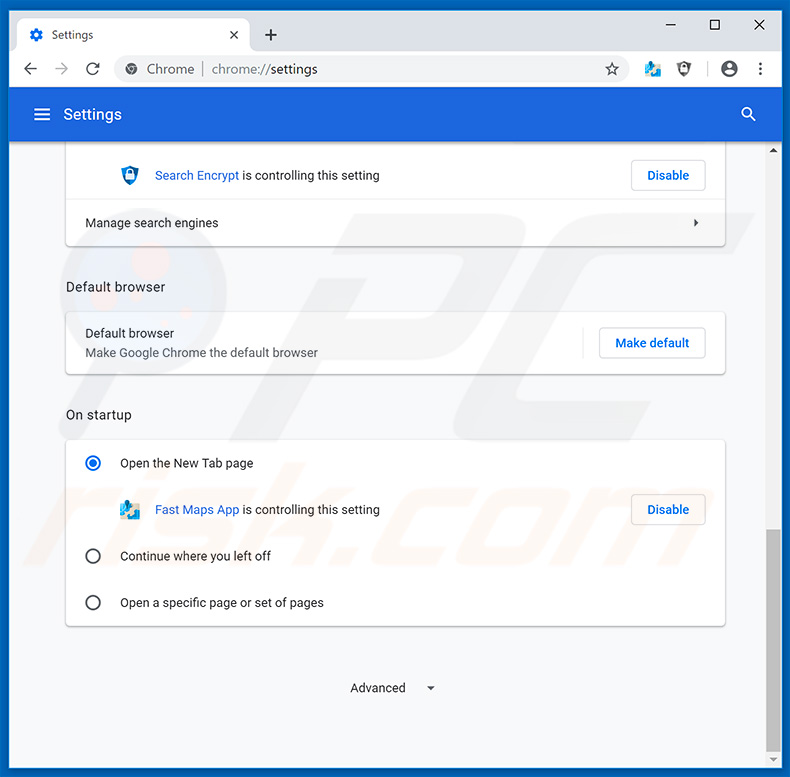Open the Search Encrypt shield extension in toolbar

[x=684, y=69]
